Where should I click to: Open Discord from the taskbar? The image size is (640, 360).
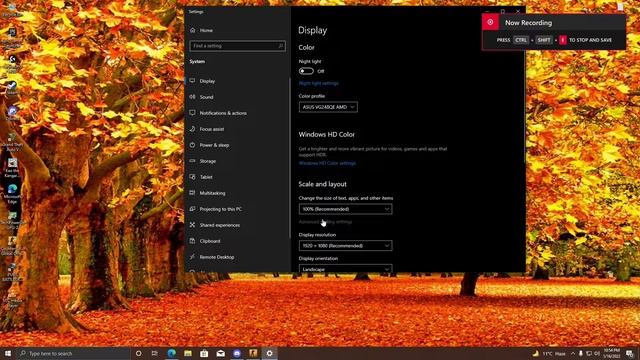tap(237, 353)
